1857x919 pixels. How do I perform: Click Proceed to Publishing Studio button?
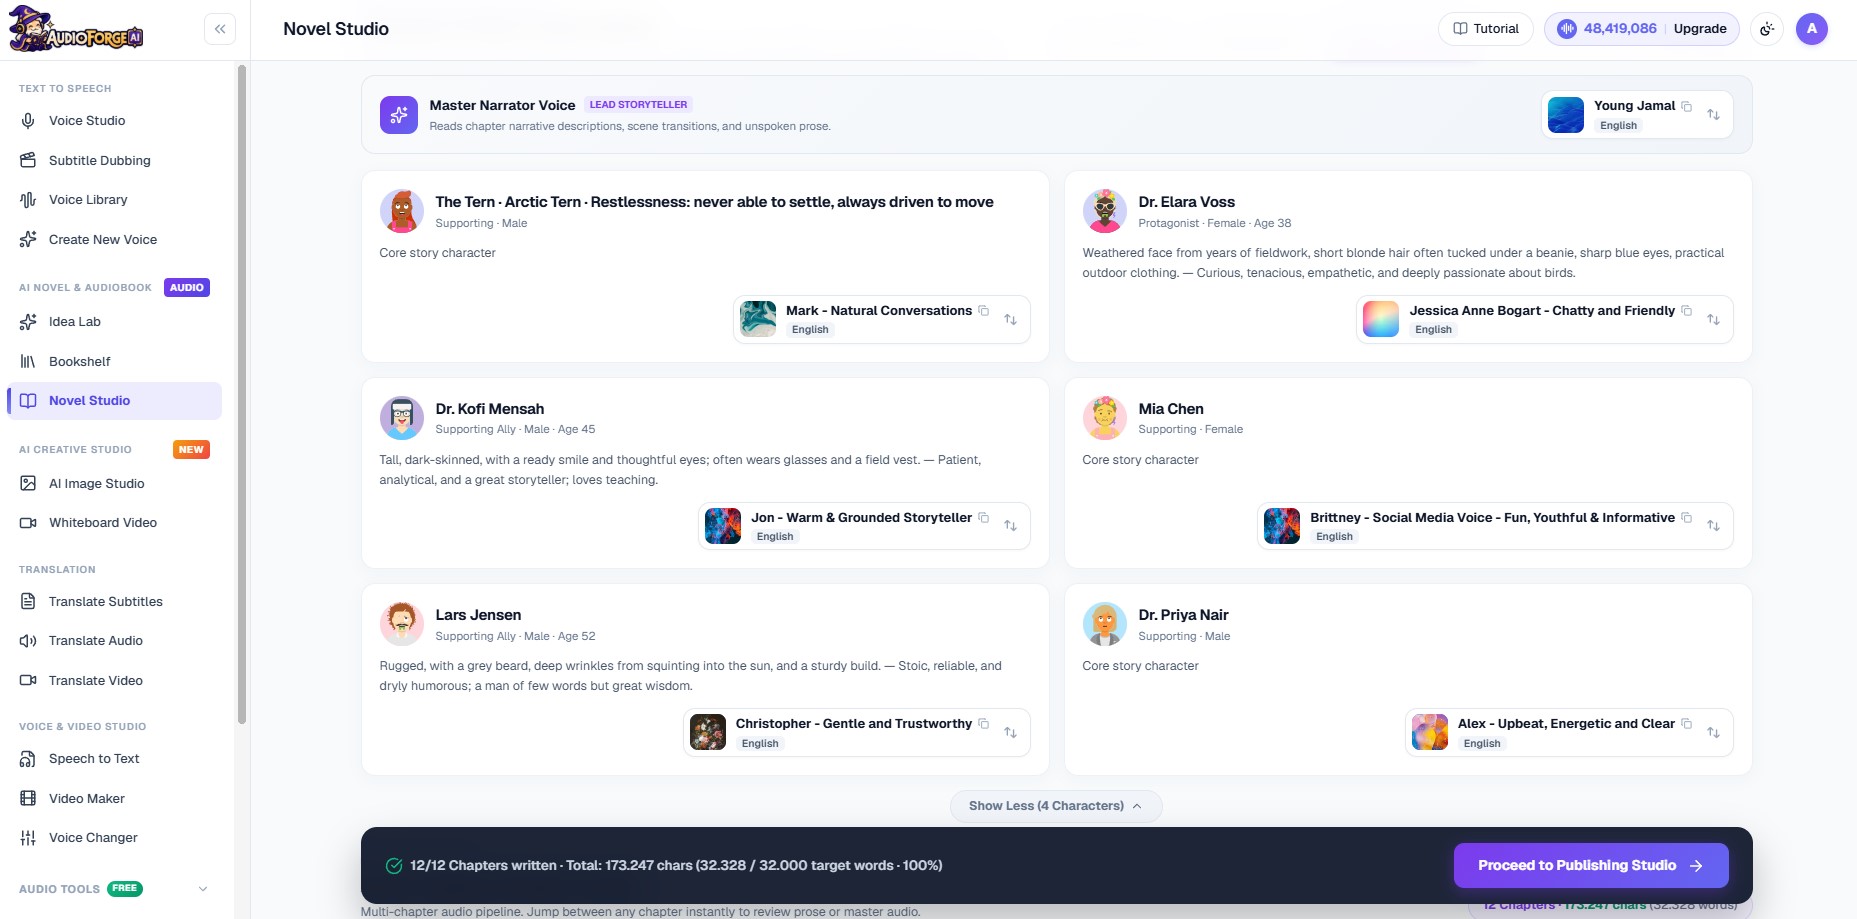coord(1591,866)
